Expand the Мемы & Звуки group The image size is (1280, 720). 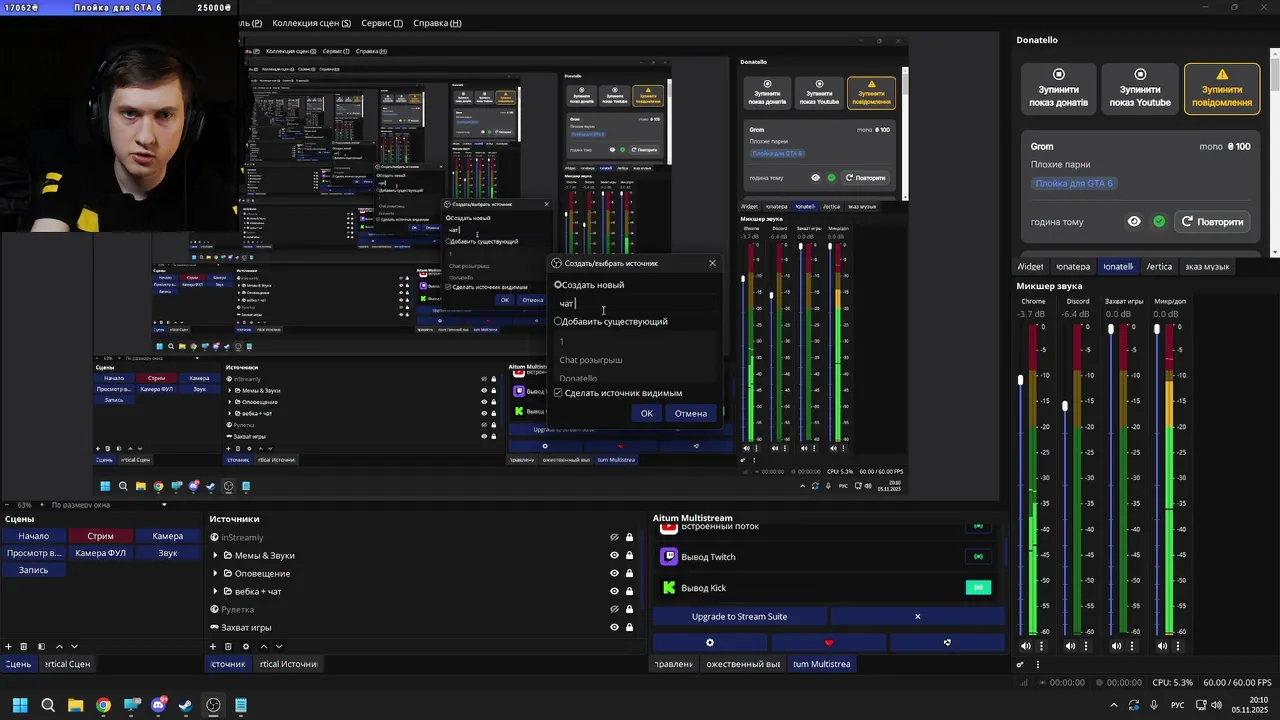pyautogui.click(x=215, y=556)
